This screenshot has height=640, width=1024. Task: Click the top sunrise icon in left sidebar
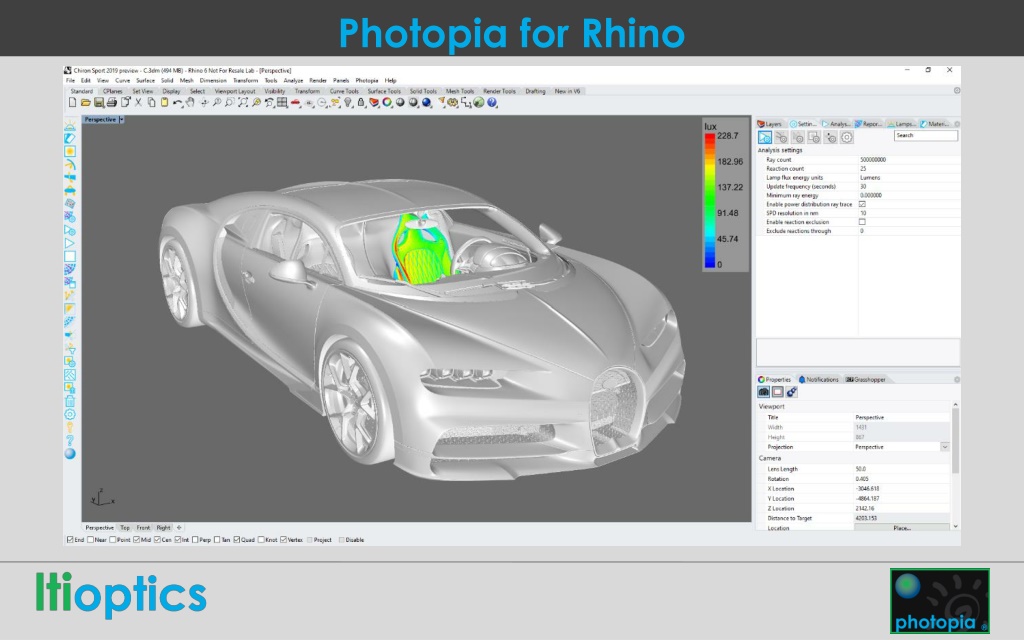coord(70,125)
